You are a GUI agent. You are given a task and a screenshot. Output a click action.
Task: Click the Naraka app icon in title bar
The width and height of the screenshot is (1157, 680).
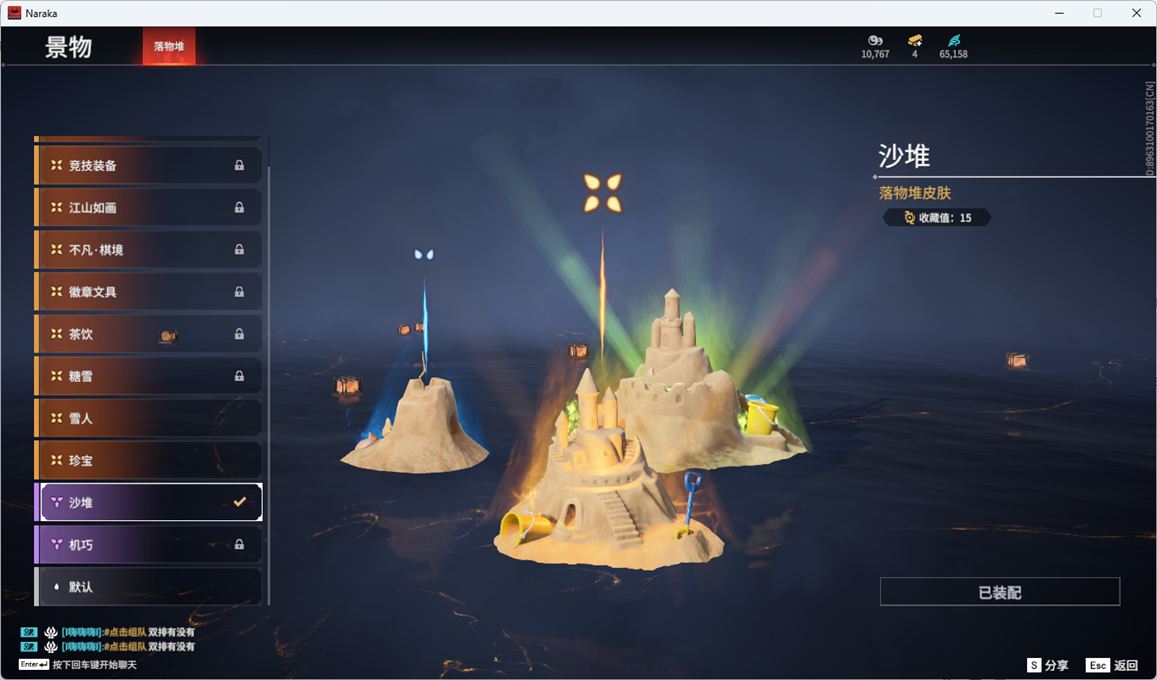14,13
